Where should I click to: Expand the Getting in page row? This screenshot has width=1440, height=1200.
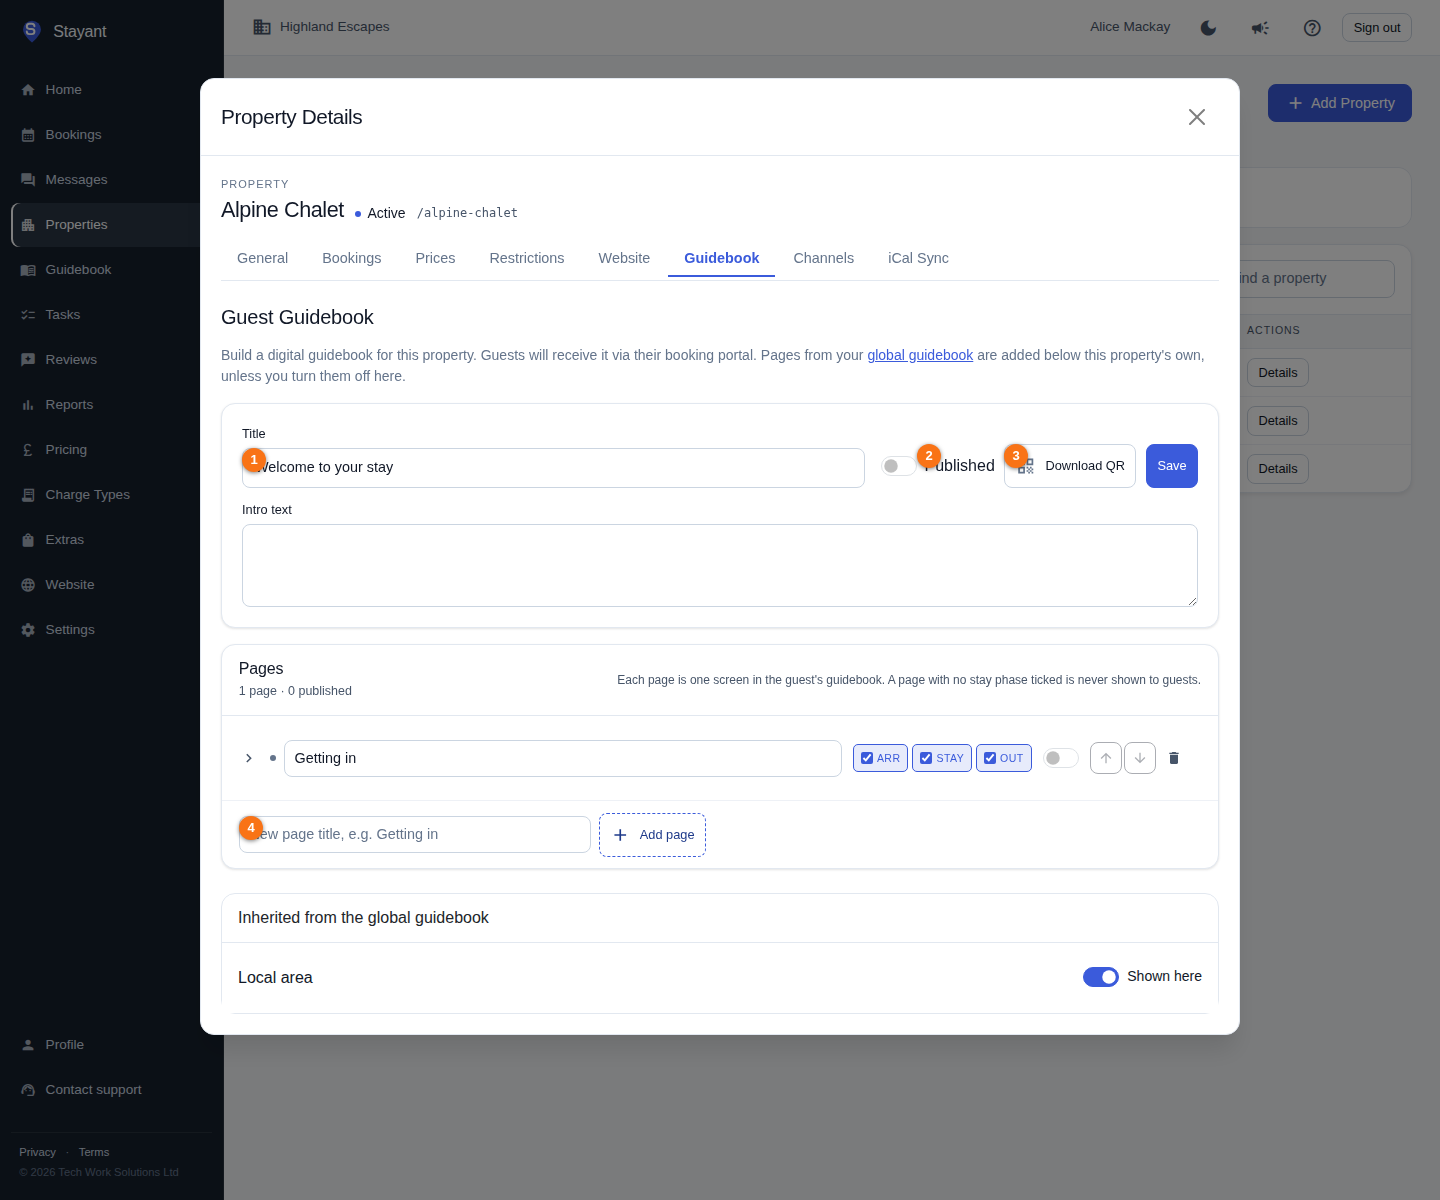click(249, 758)
